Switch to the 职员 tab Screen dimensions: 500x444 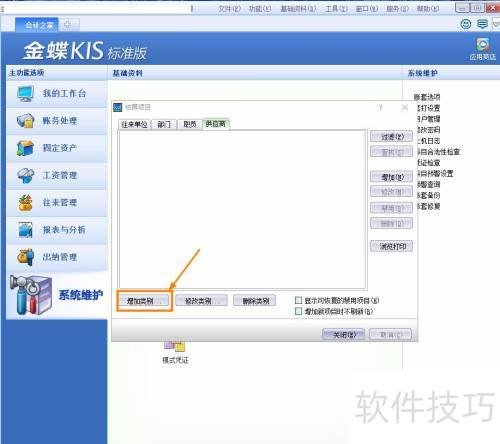coord(190,124)
